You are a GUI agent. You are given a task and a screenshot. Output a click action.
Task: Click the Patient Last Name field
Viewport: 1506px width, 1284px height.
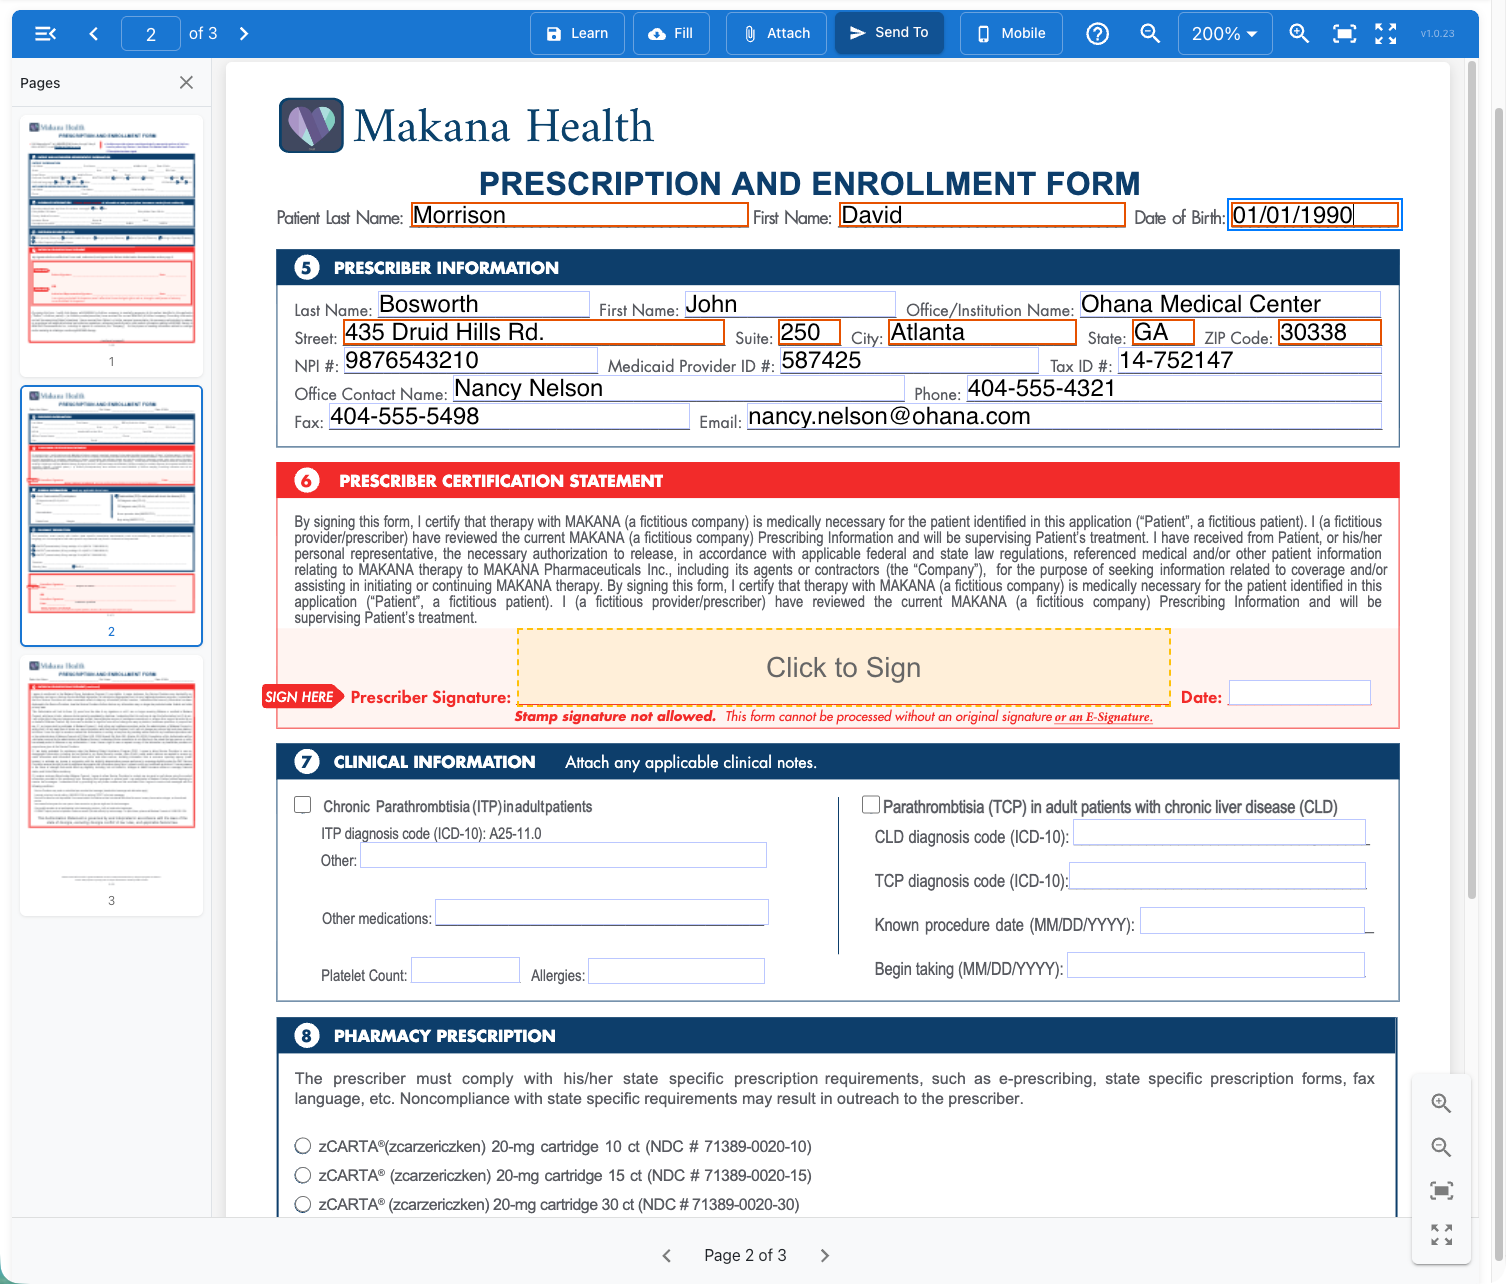tap(579, 215)
